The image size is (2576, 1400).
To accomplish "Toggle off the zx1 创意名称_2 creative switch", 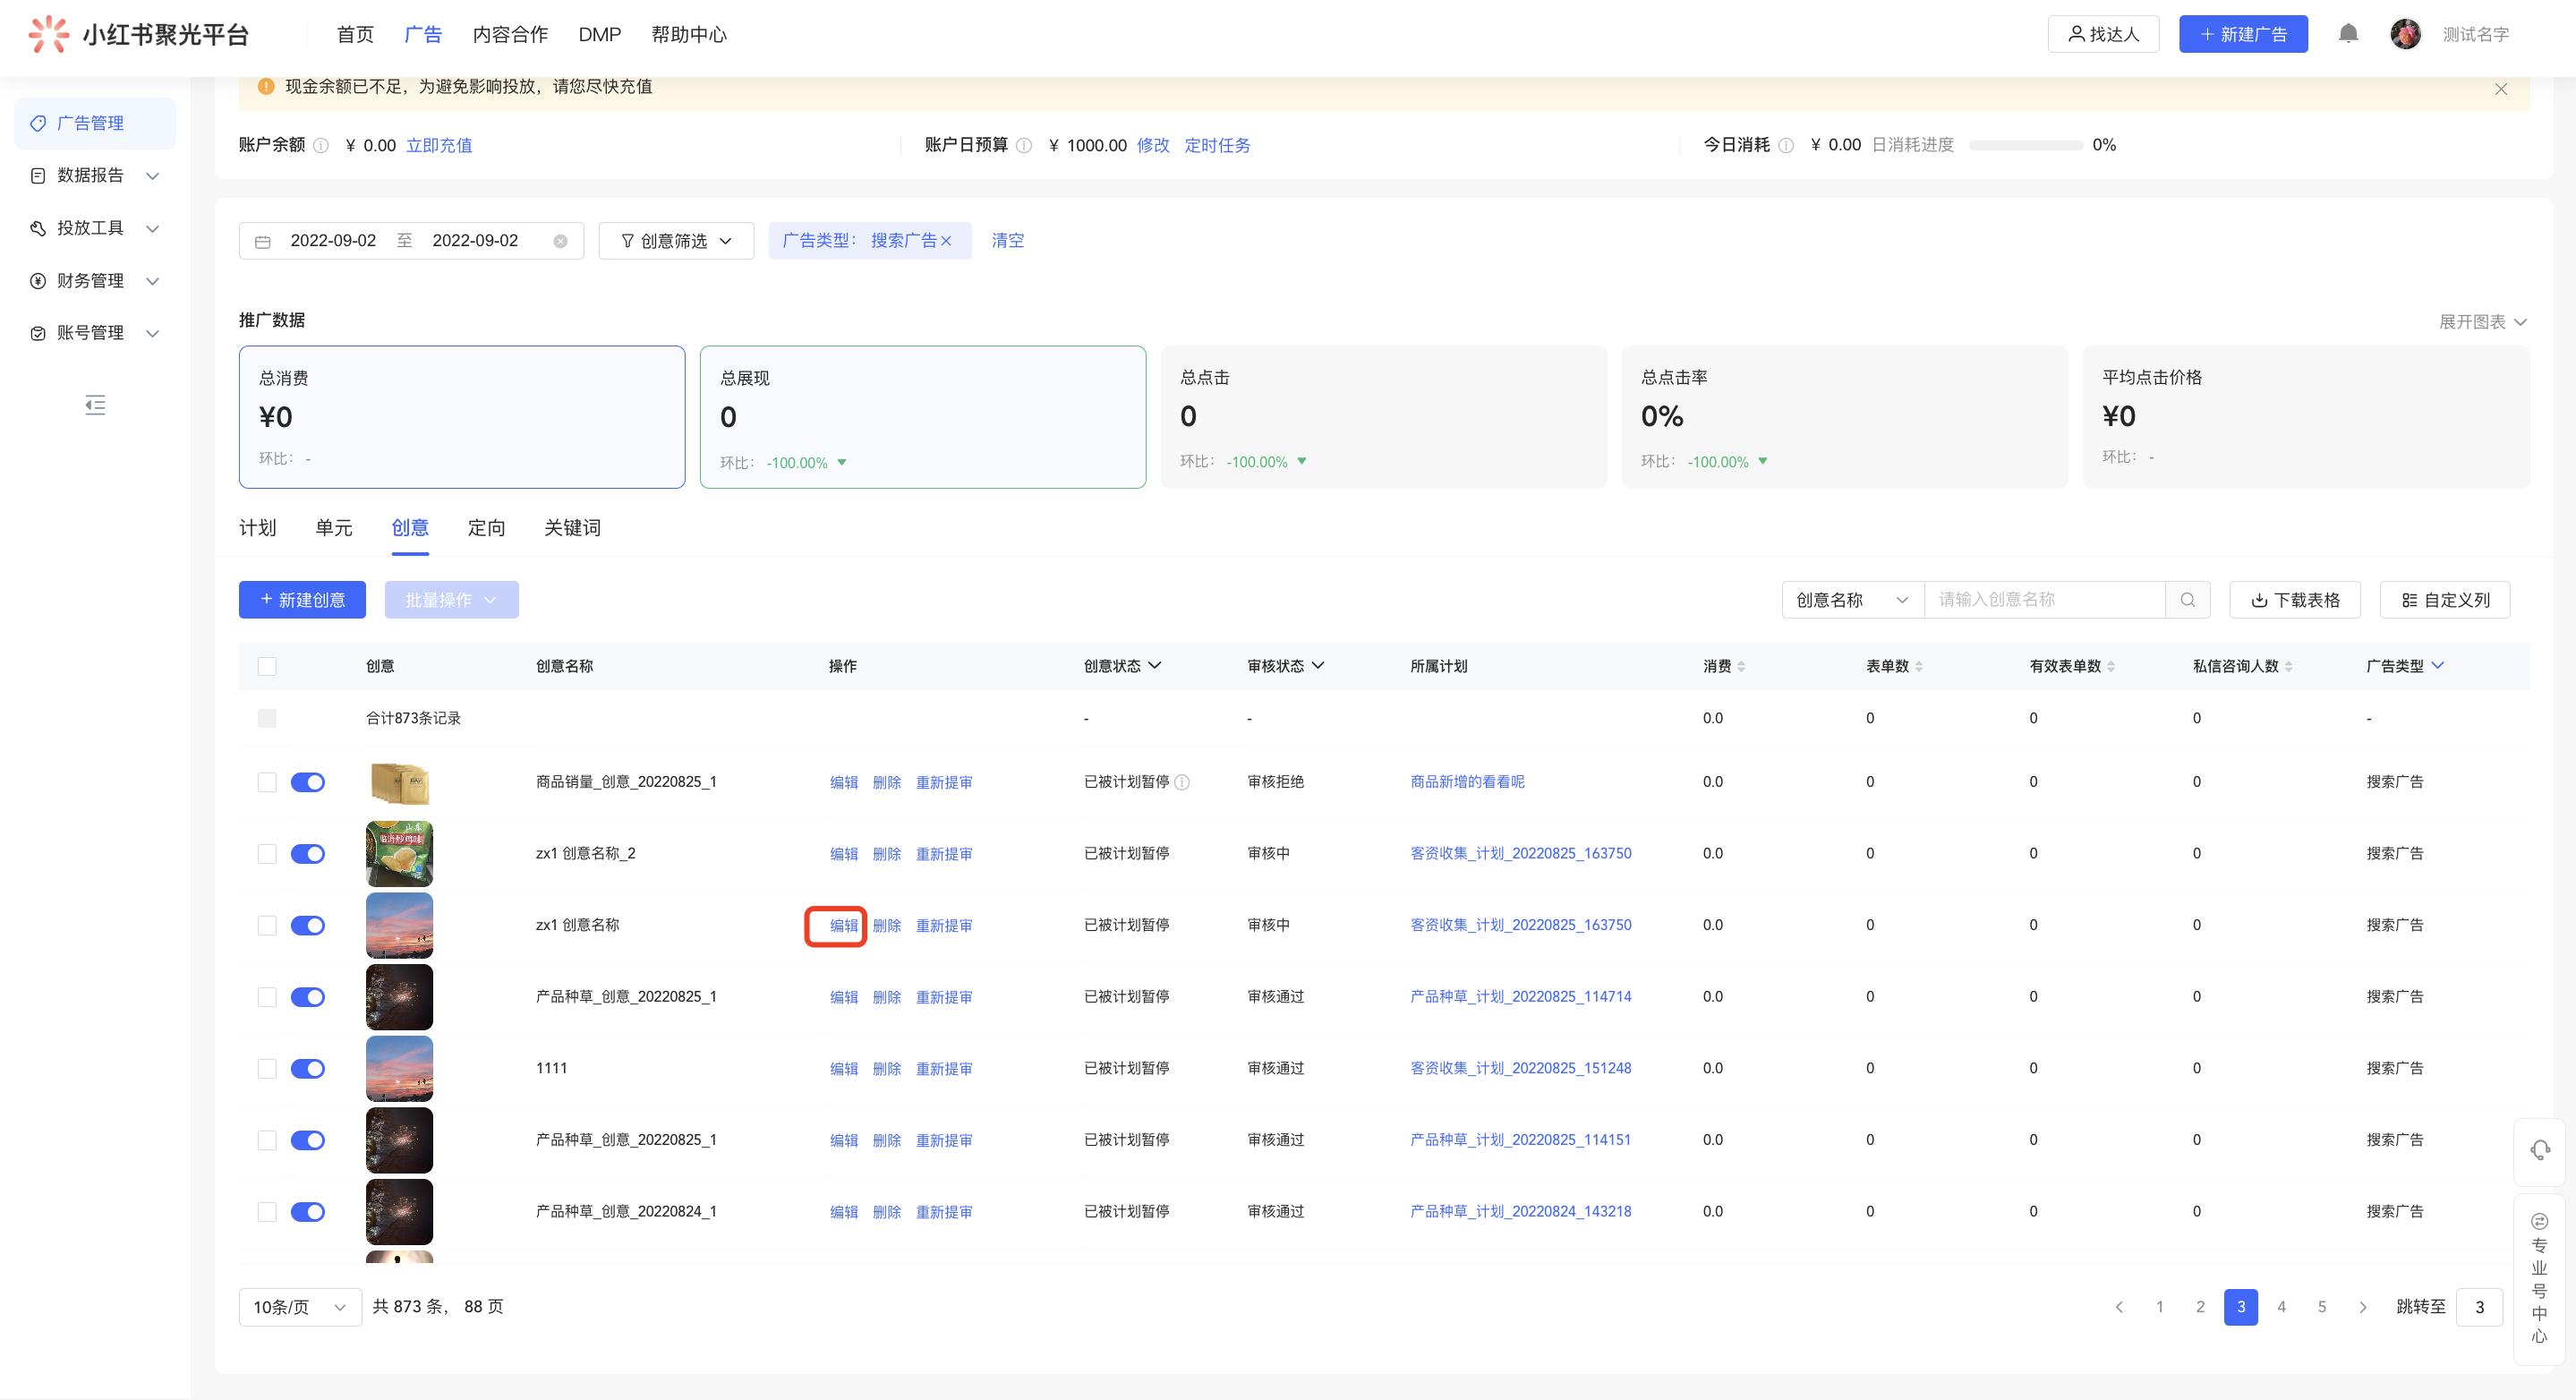I will (308, 854).
